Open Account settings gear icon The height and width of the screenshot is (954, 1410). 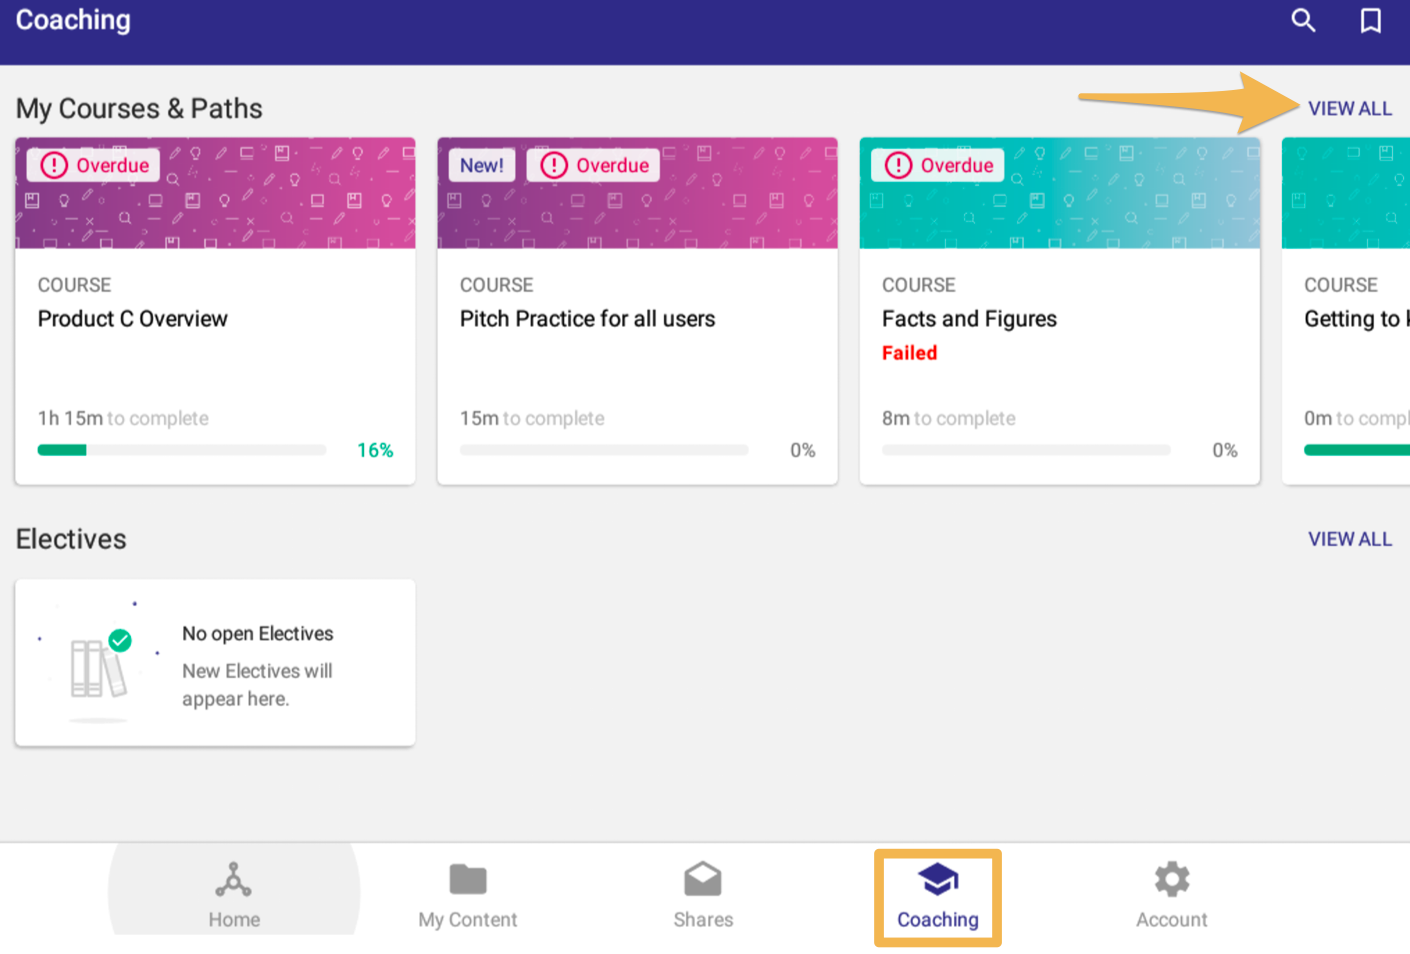pyautogui.click(x=1171, y=880)
